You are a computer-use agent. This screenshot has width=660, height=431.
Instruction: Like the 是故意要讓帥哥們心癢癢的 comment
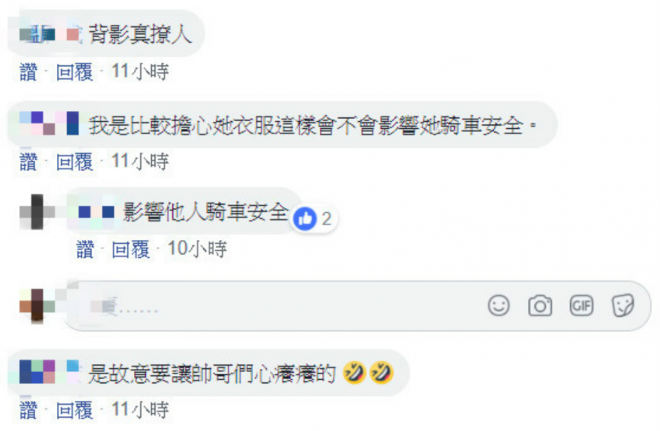(x=28, y=410)
